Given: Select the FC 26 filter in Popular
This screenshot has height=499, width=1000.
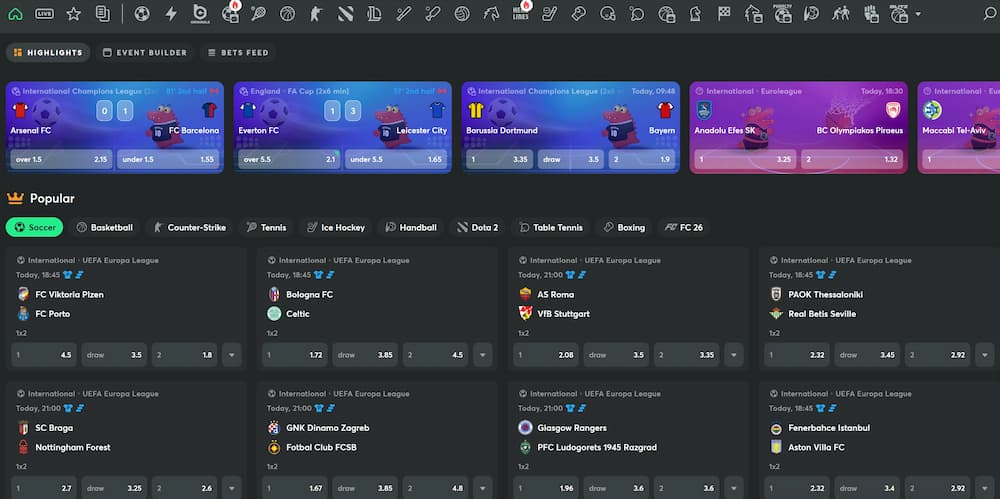Looking at the screenshot, I should [684, 227].
